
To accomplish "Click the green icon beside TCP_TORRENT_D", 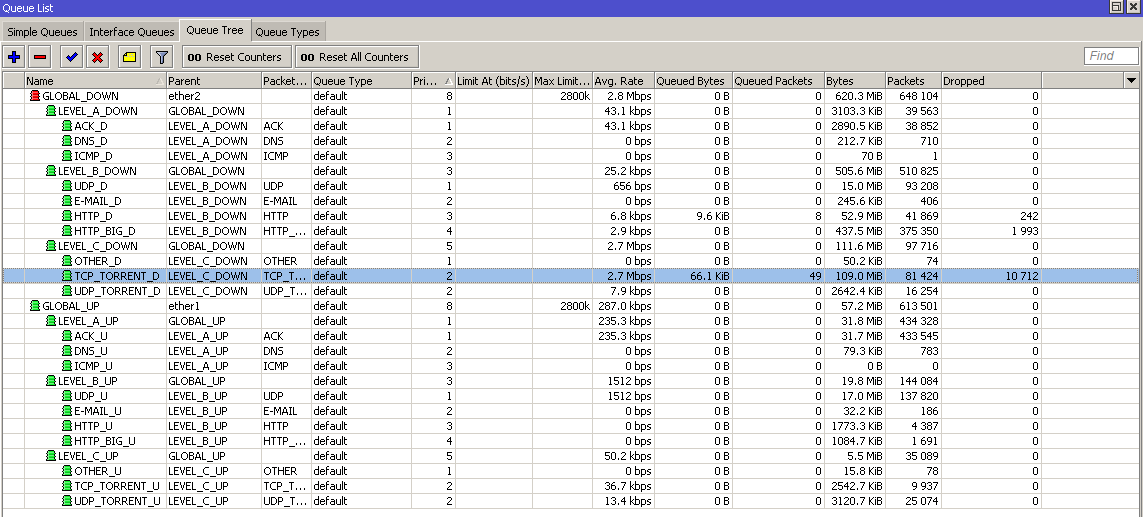I will pos(67,276).
